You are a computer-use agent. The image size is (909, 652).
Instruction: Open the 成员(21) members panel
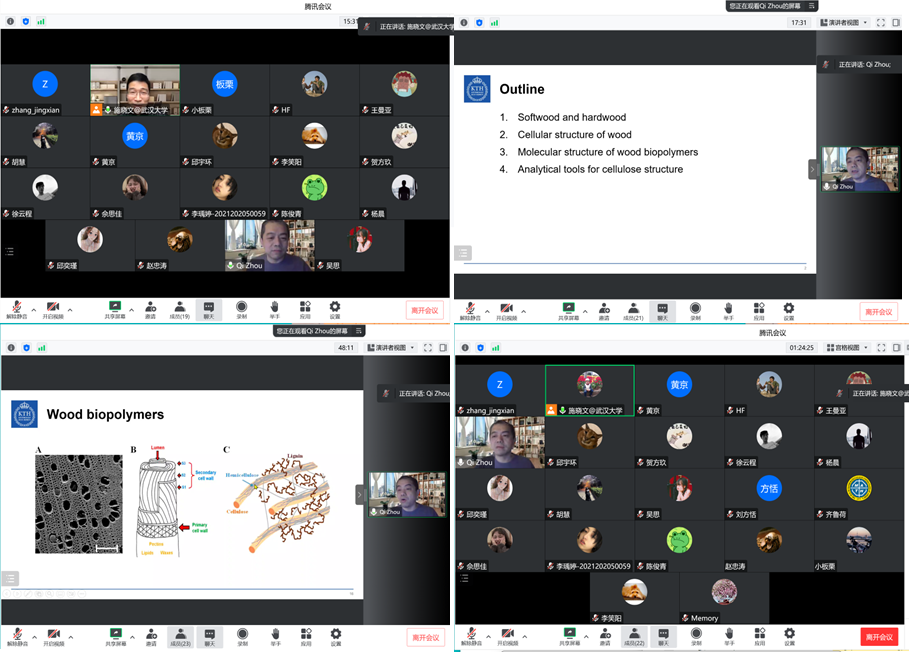[632, 311]
